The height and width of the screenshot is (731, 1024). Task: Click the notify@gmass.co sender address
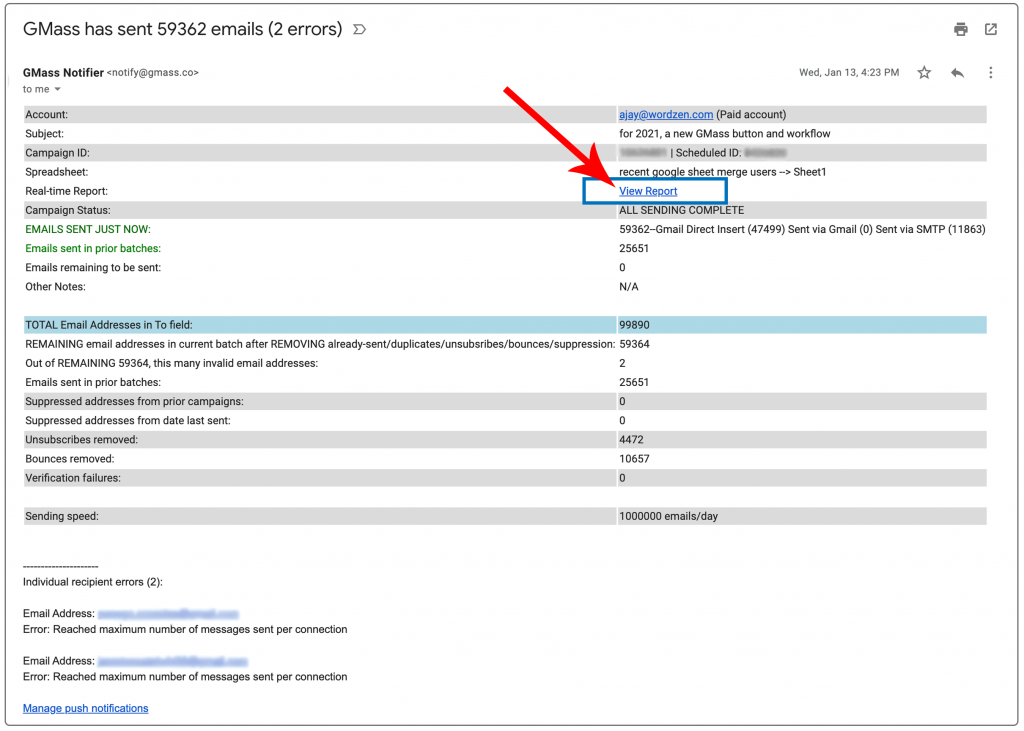[x=153, y=73]
